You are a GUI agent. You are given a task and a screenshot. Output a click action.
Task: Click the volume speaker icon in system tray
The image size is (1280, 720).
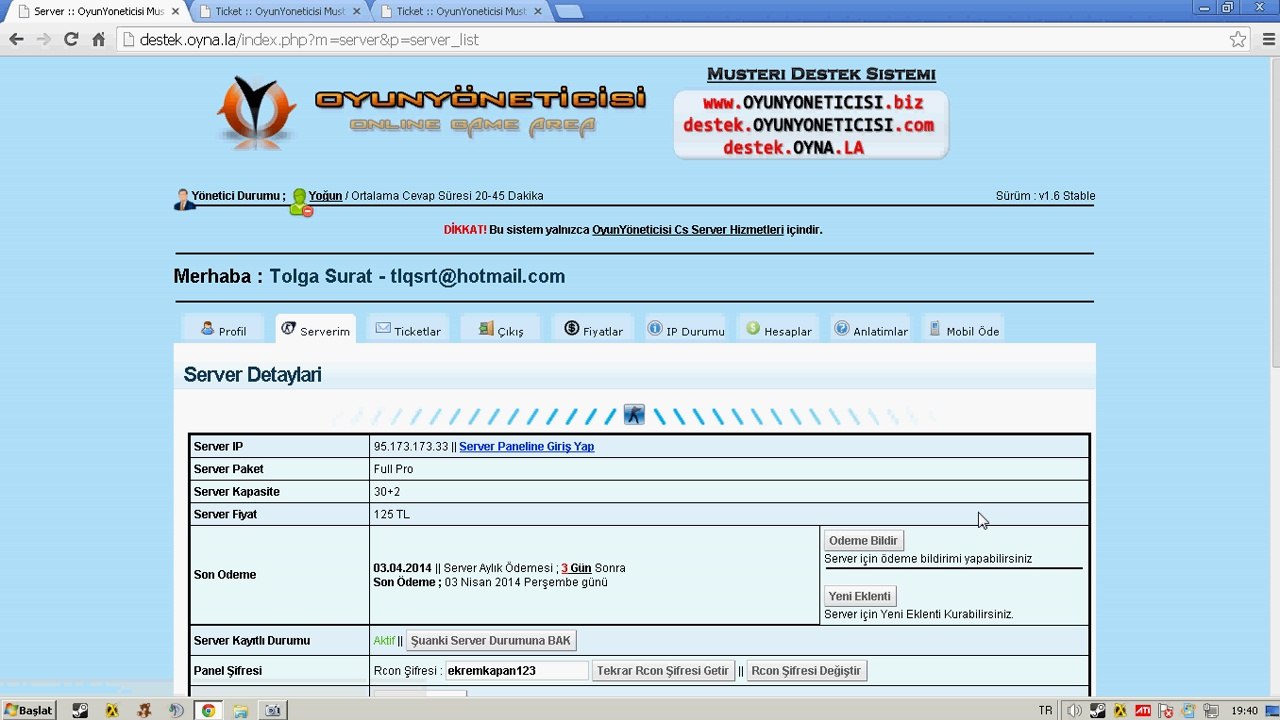[x=1074, y=711]
